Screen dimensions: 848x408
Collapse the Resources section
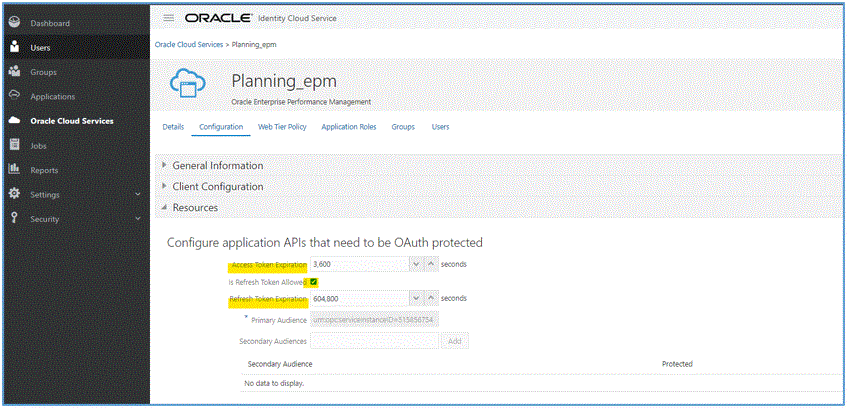coord(165,208)
